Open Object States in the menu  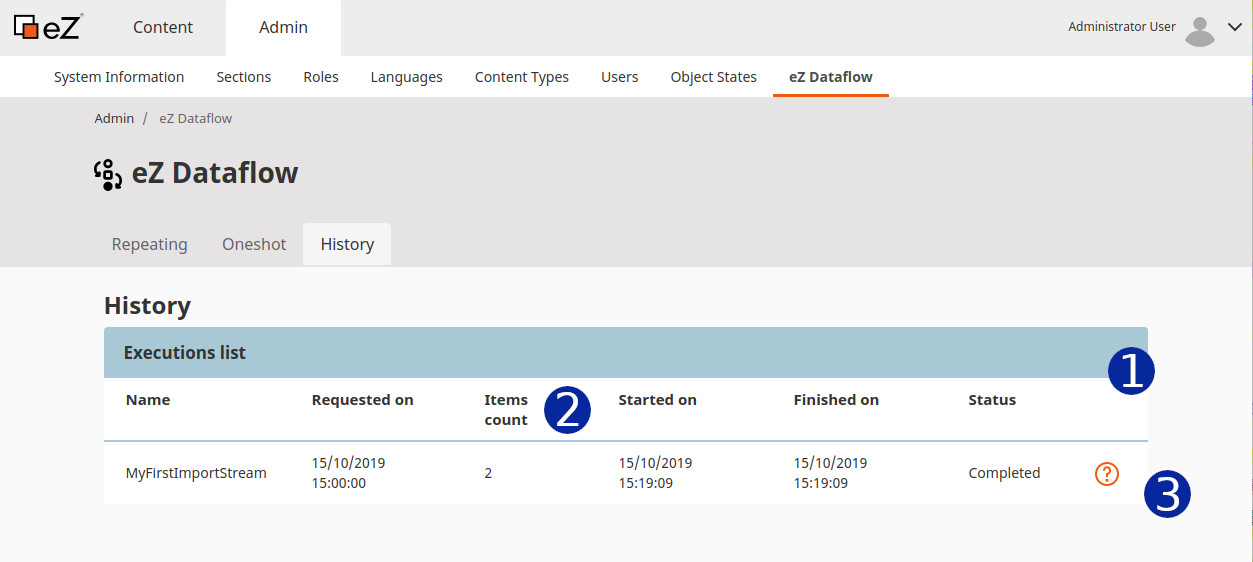coord(714,77)
